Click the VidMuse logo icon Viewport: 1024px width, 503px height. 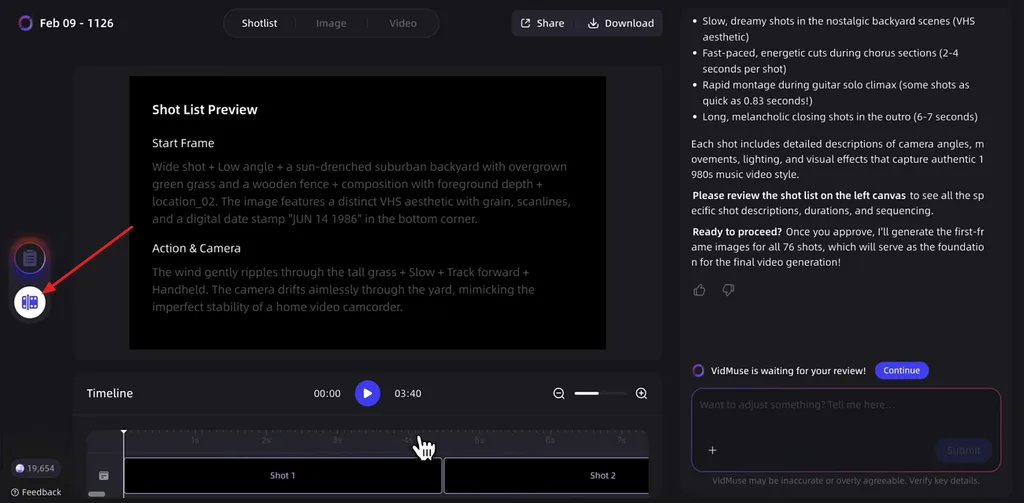point(25,24)
